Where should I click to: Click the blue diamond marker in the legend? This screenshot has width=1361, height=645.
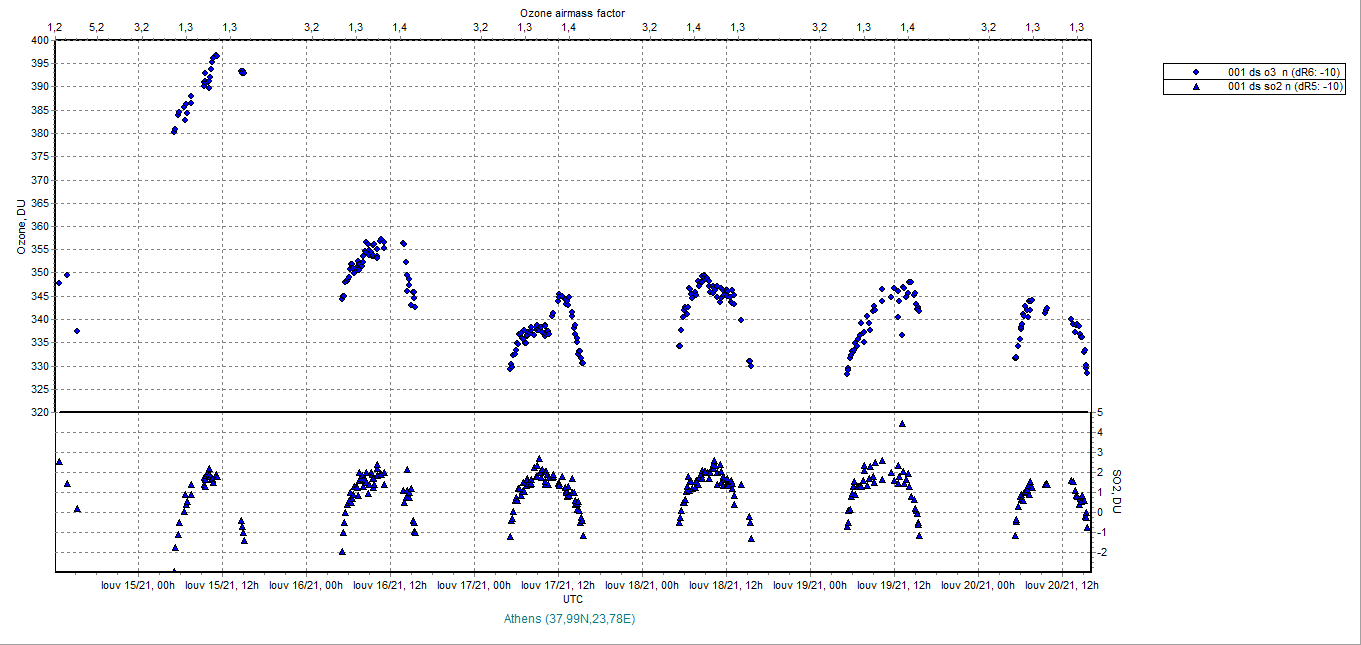pos(1196,72)
